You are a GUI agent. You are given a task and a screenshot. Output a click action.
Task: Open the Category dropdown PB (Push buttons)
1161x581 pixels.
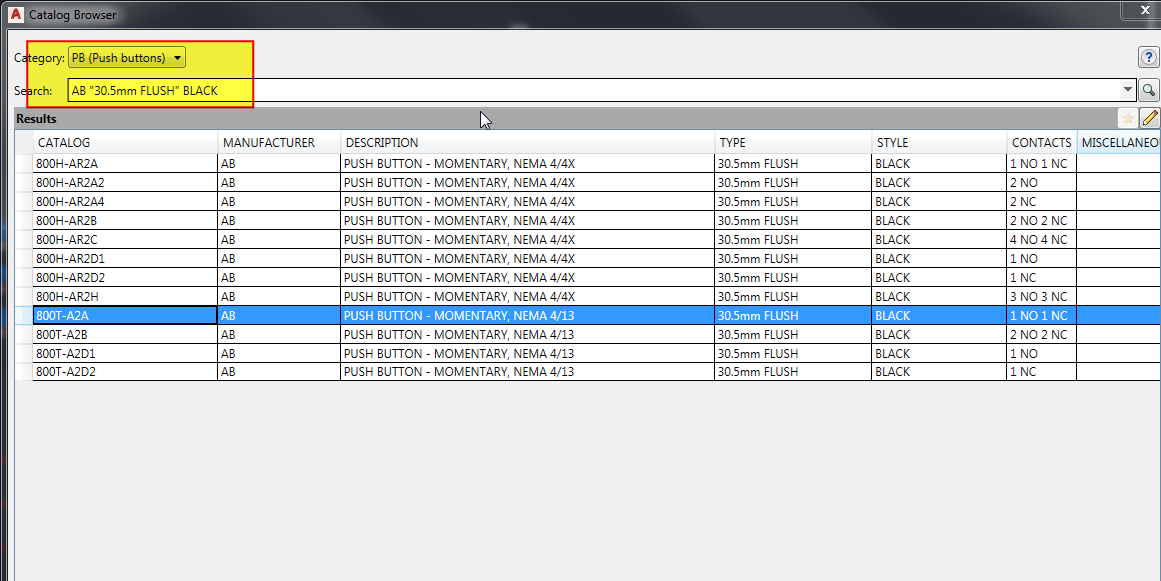coord(127,58)
